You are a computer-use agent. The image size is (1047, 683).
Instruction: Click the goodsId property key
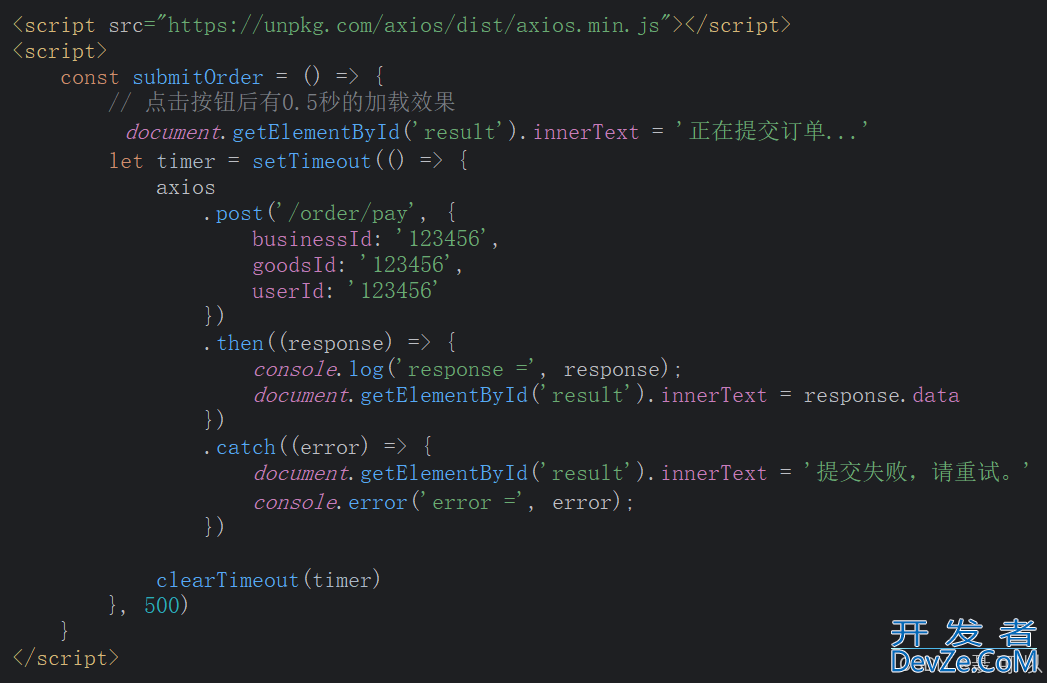[x=294, y=266]
